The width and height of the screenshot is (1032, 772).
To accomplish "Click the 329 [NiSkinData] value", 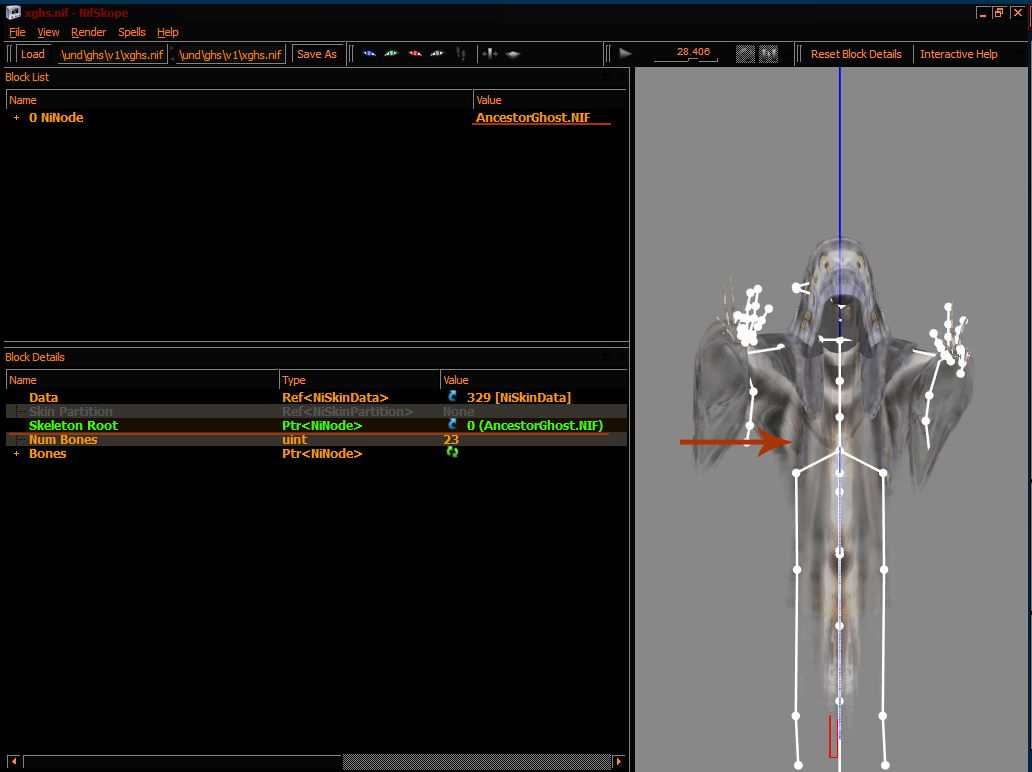I will 519,398.
